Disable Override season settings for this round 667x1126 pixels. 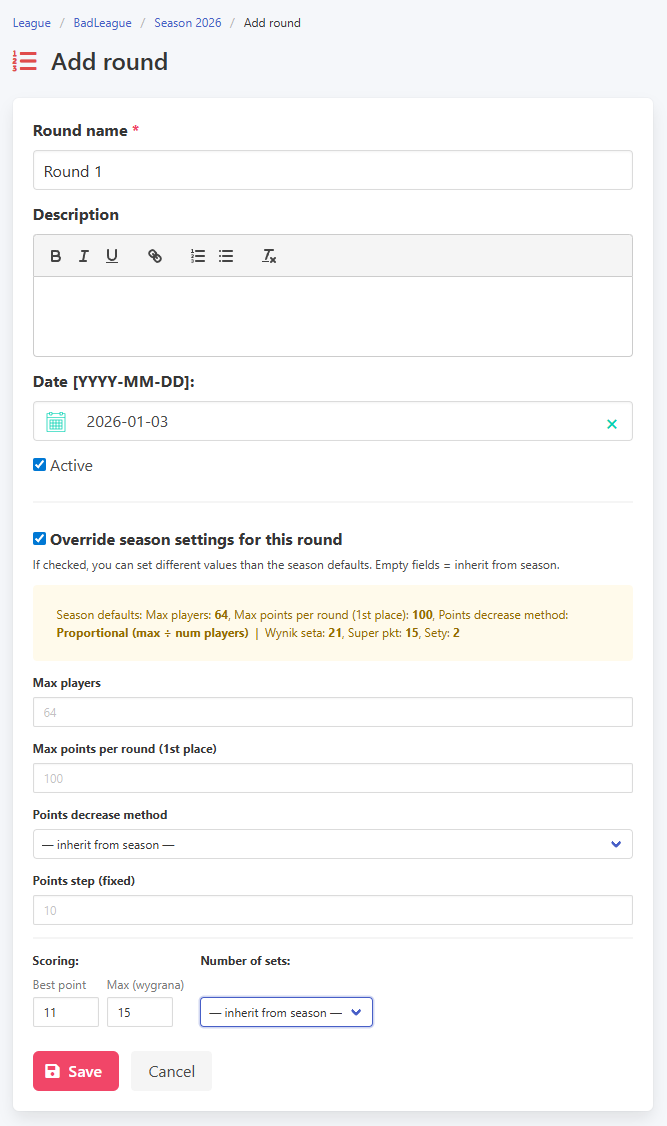(39, 539)
